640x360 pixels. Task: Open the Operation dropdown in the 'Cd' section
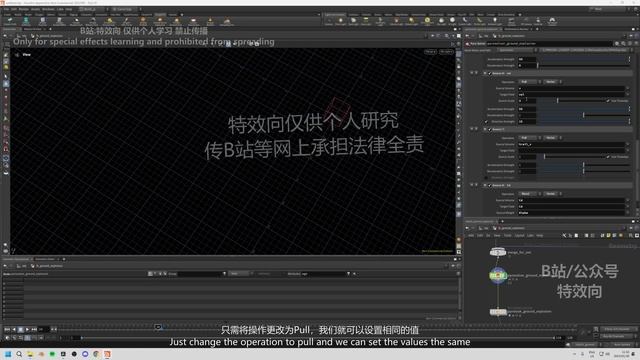click(x=529, y=194)
